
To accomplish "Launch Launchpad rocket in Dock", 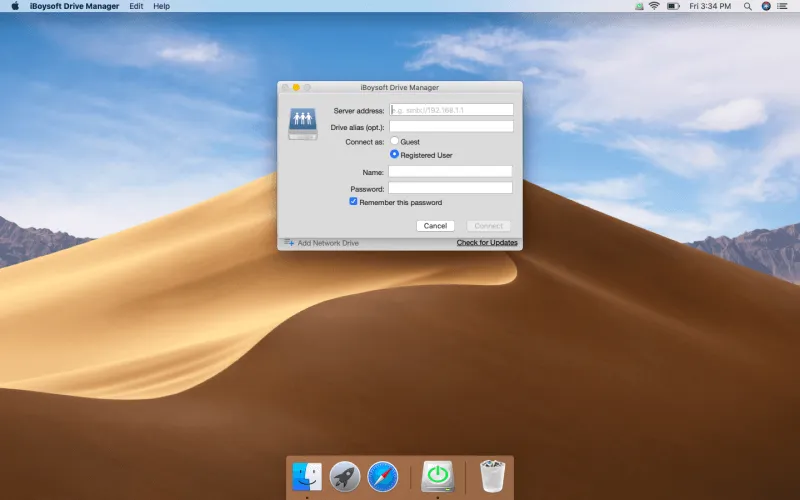I will point(345,477).
